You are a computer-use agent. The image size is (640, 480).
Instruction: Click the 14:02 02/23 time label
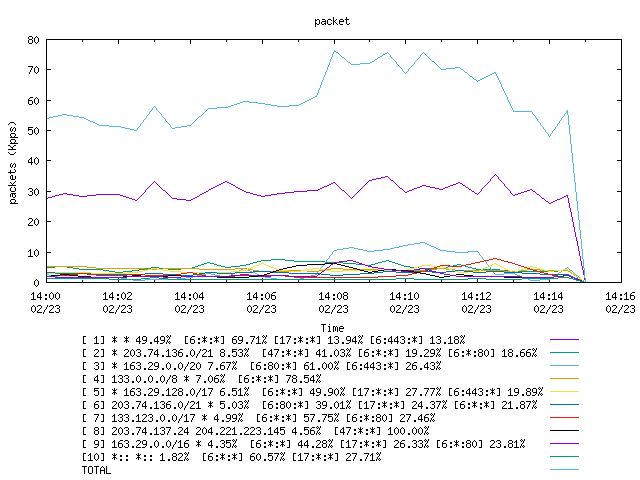[x=118, y=302]
